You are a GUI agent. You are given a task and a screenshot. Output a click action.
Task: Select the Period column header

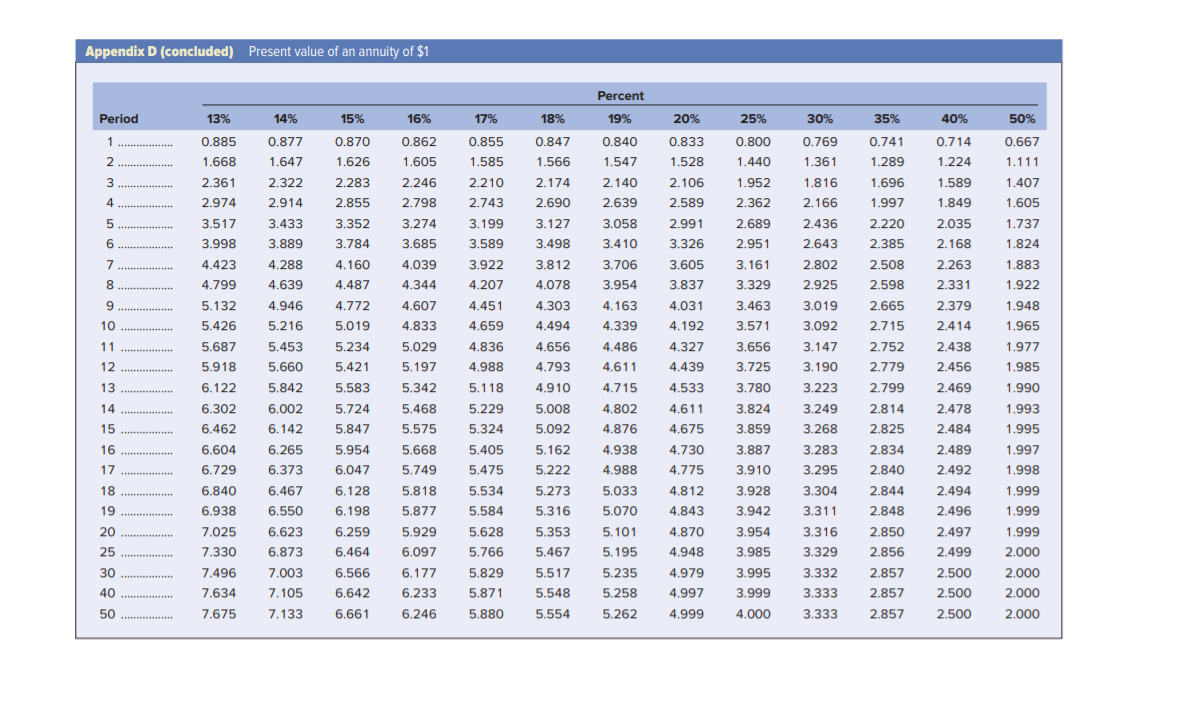click(118, 118)
